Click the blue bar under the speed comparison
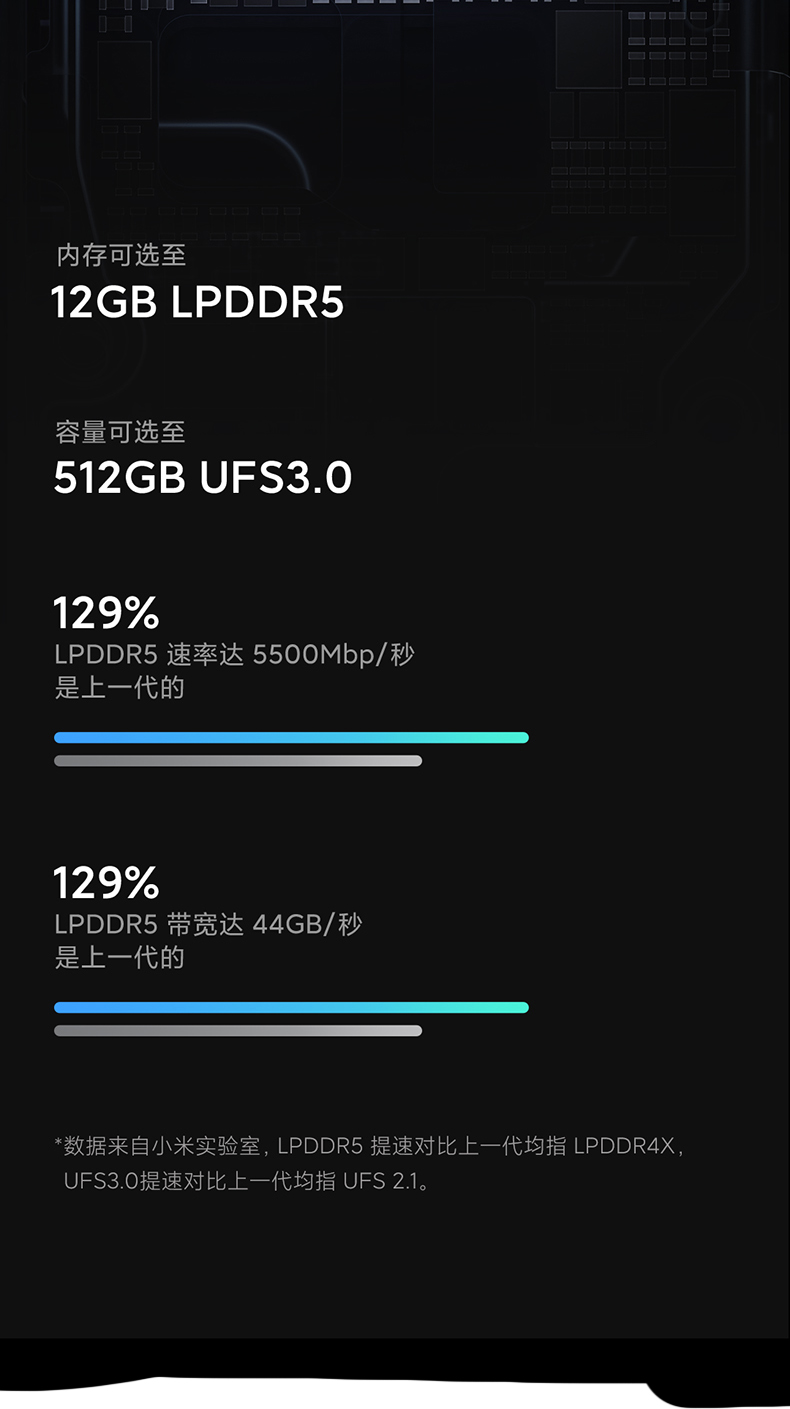 click(x=291, y=738)
